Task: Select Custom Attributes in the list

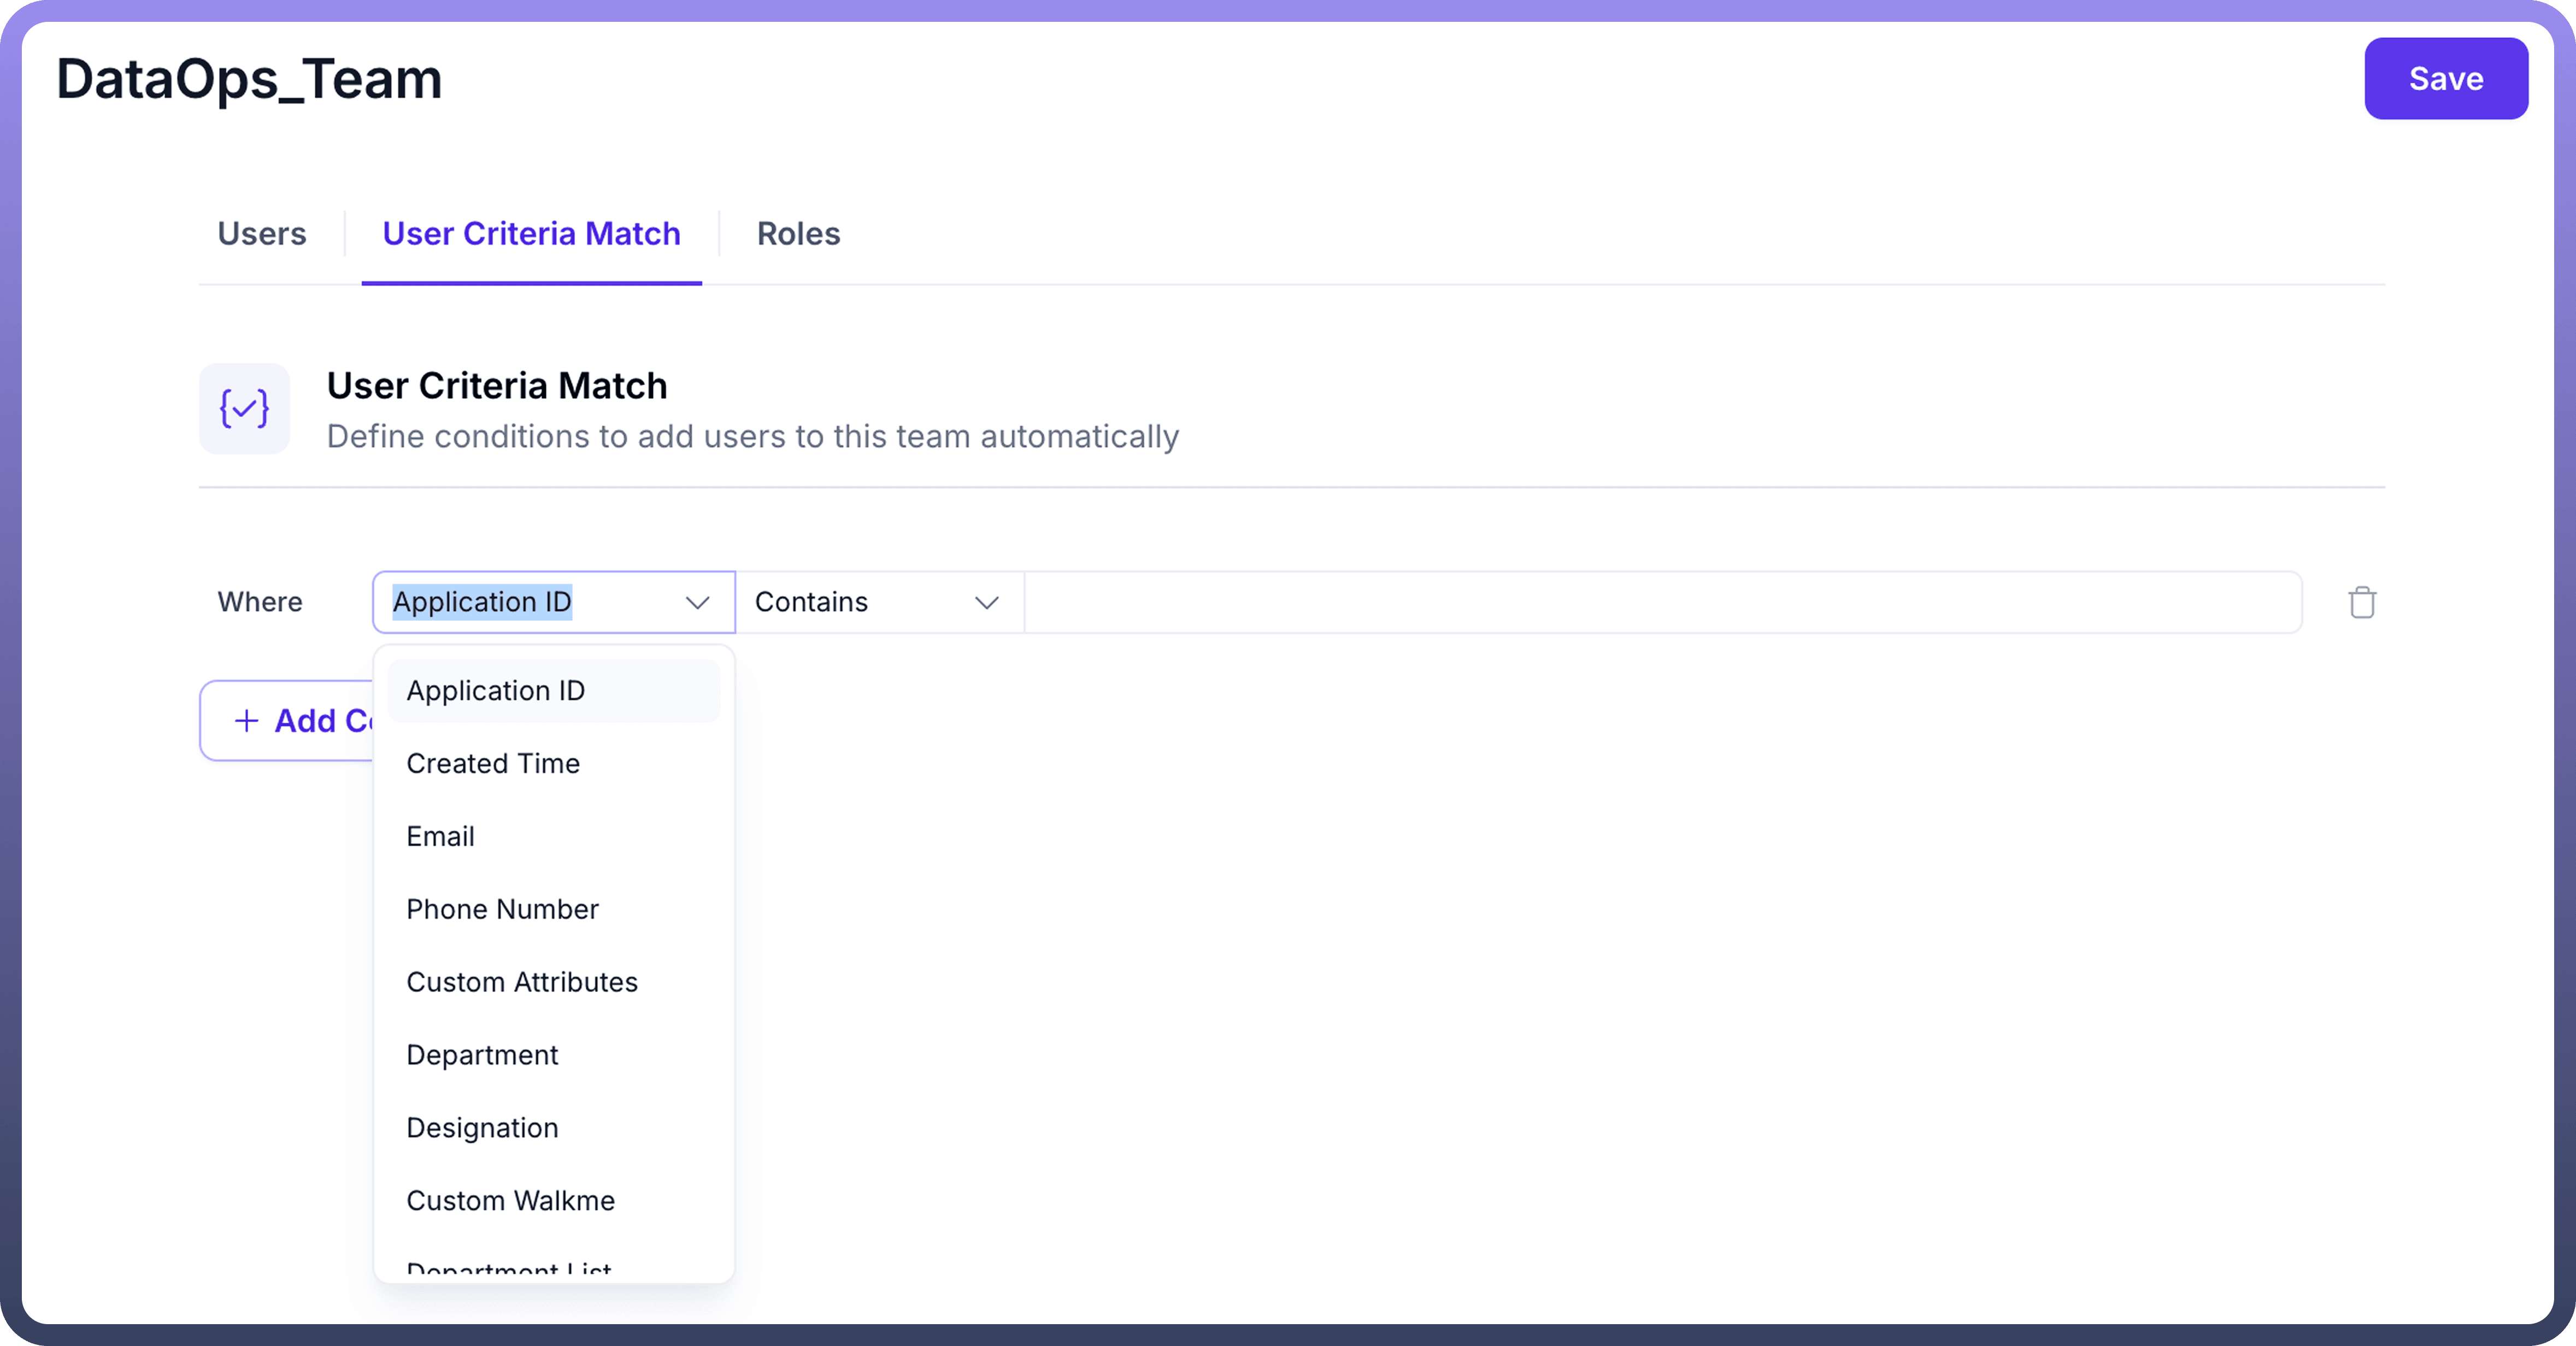Action: 521,982
